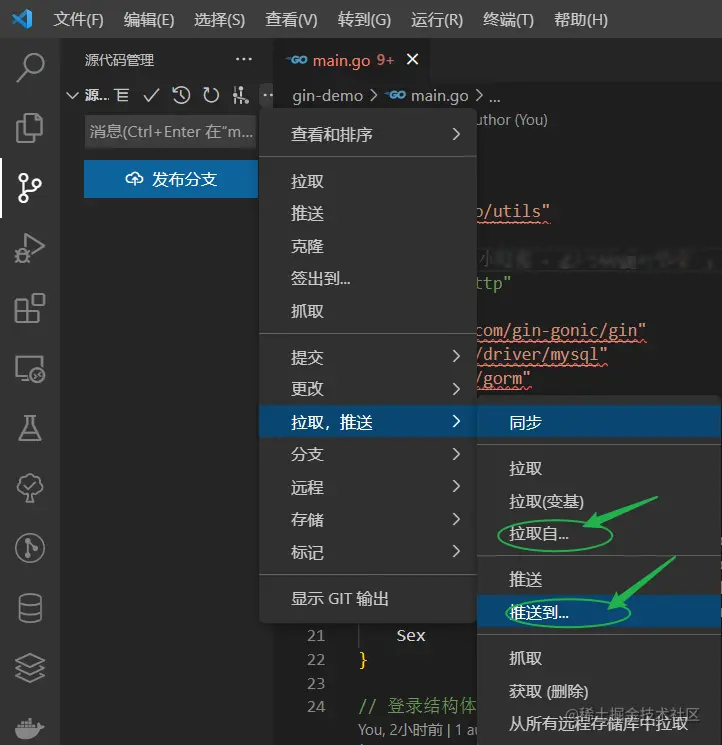
Task: Click the 发布分支 button
Action: pos(171,179)
